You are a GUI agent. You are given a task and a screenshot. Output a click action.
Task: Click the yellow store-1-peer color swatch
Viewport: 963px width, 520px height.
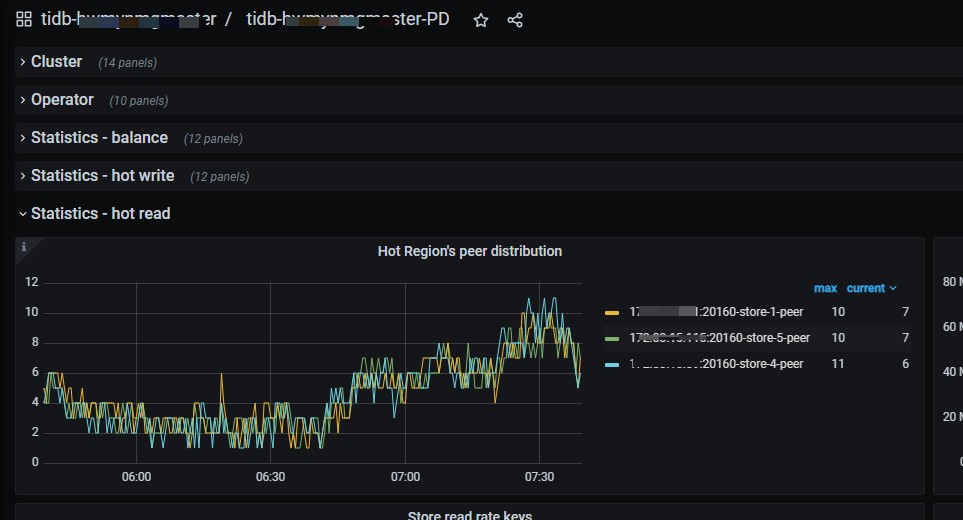[x=613, y=312]
